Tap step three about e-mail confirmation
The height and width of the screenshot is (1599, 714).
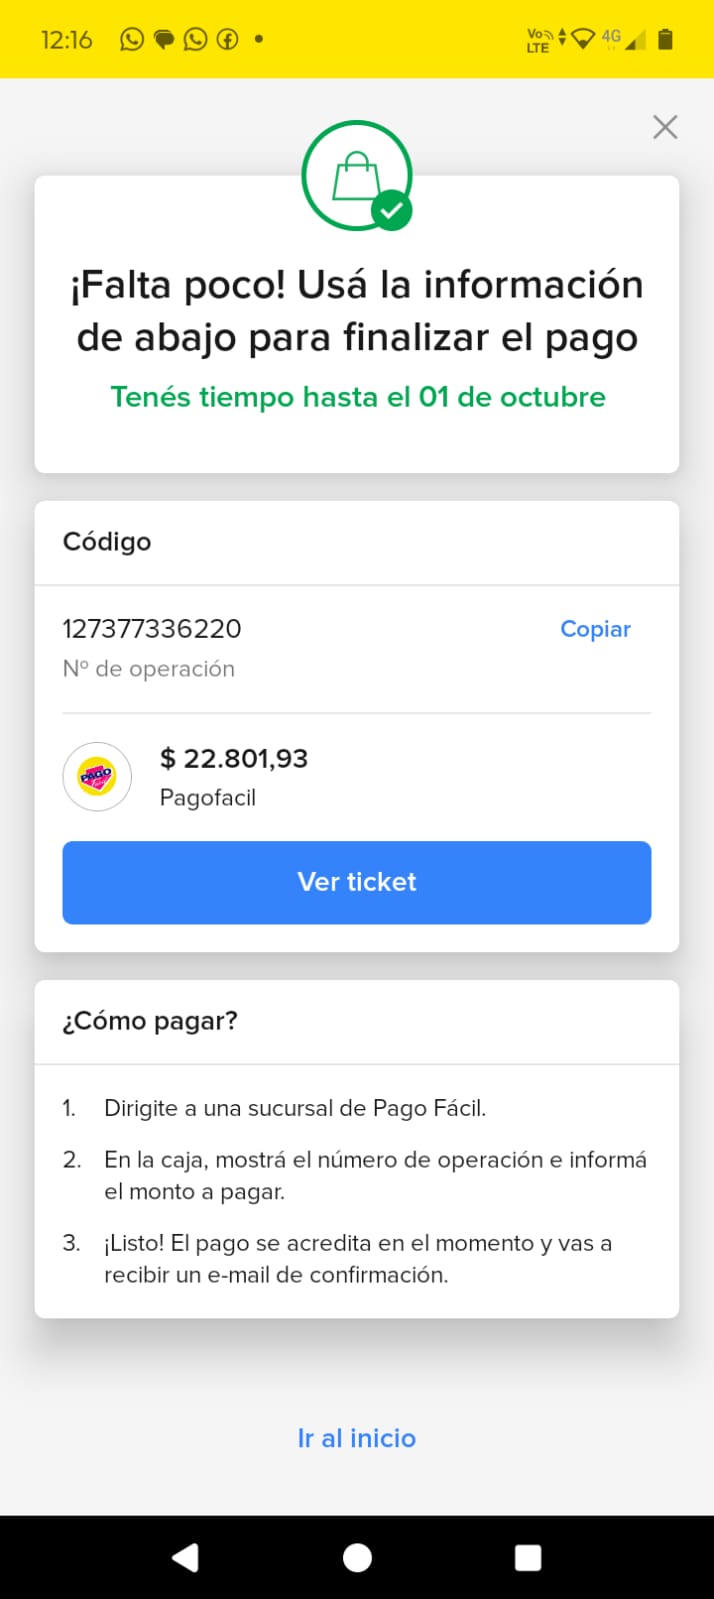point(357,1259)
